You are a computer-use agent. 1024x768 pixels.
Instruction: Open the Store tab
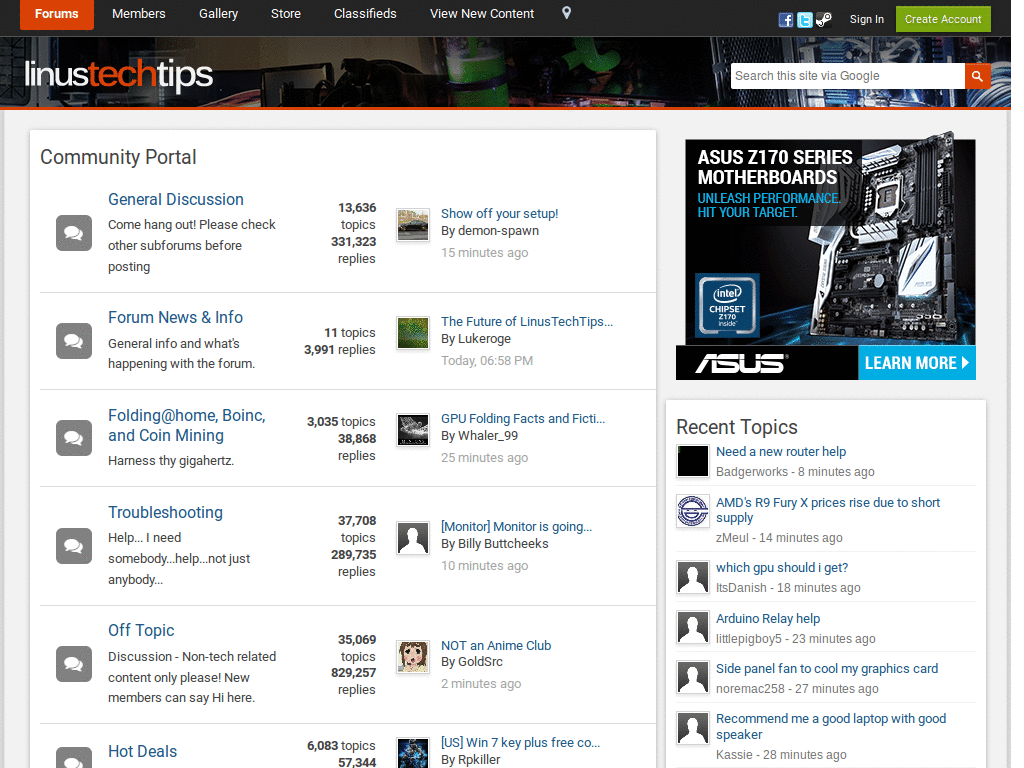tap(285, 14)
